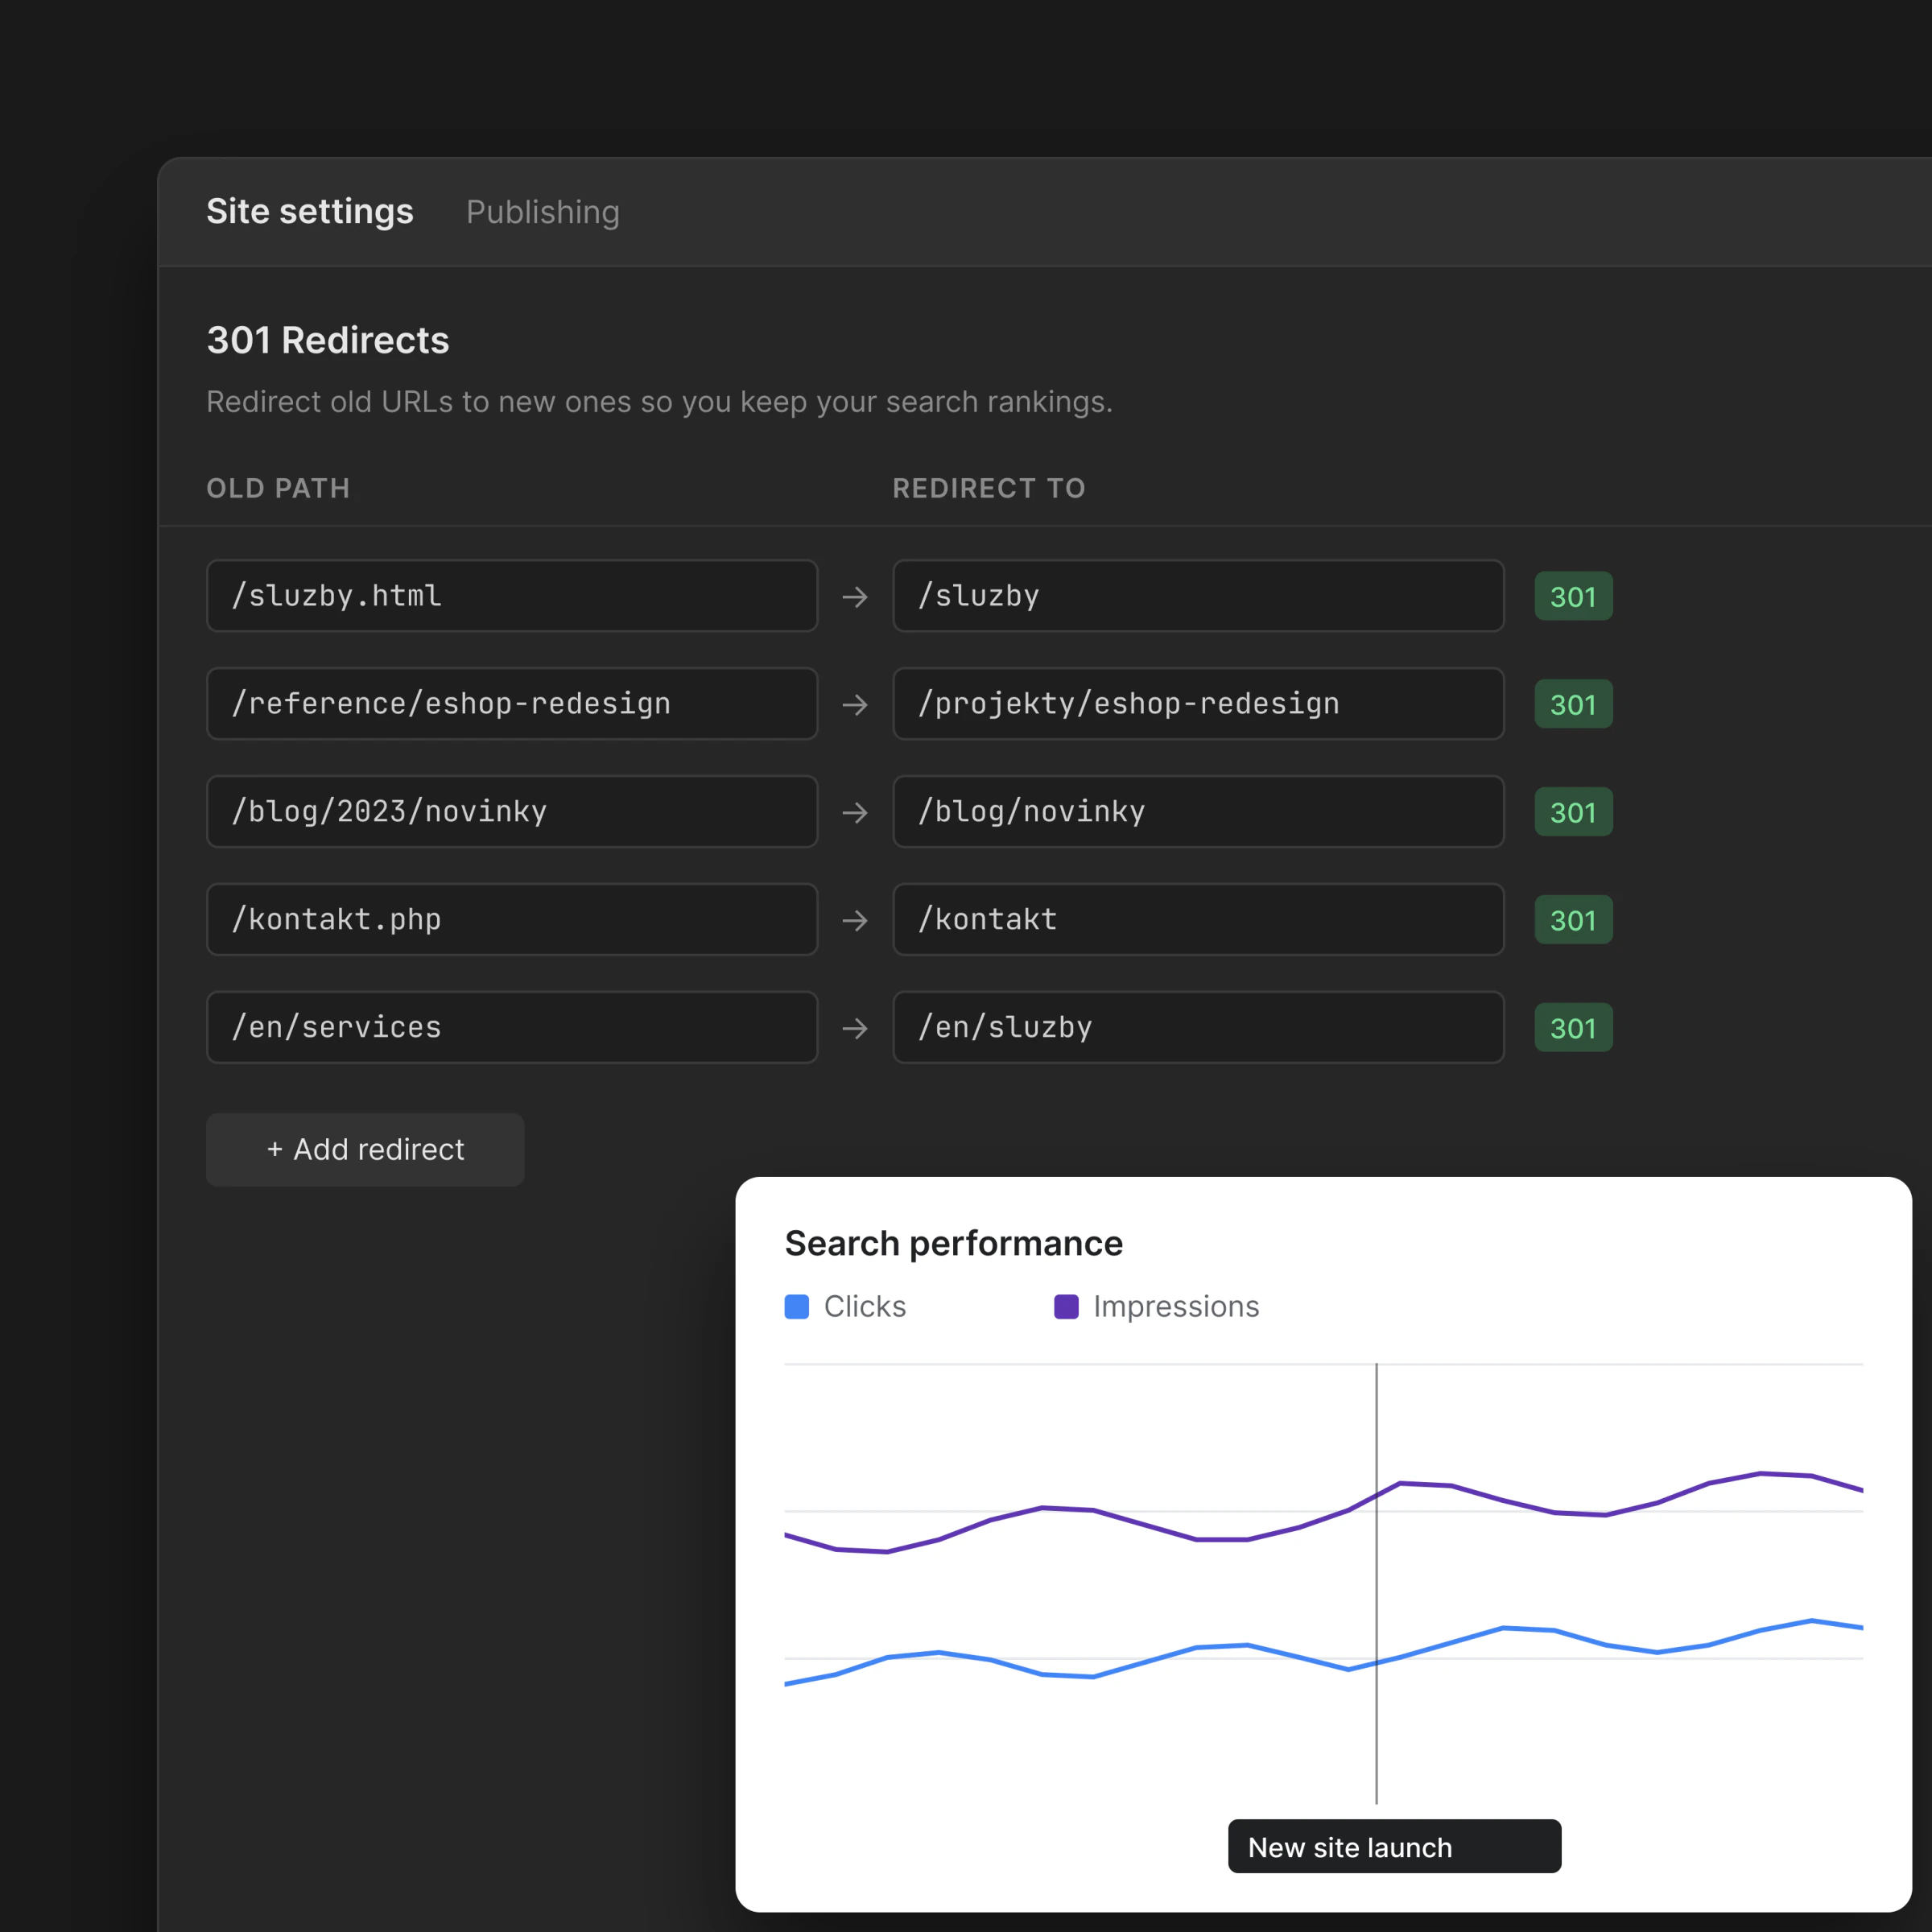Edit the /kontakt redirect target field
Viewport: 1932px width, 1932px height.
1198,920
